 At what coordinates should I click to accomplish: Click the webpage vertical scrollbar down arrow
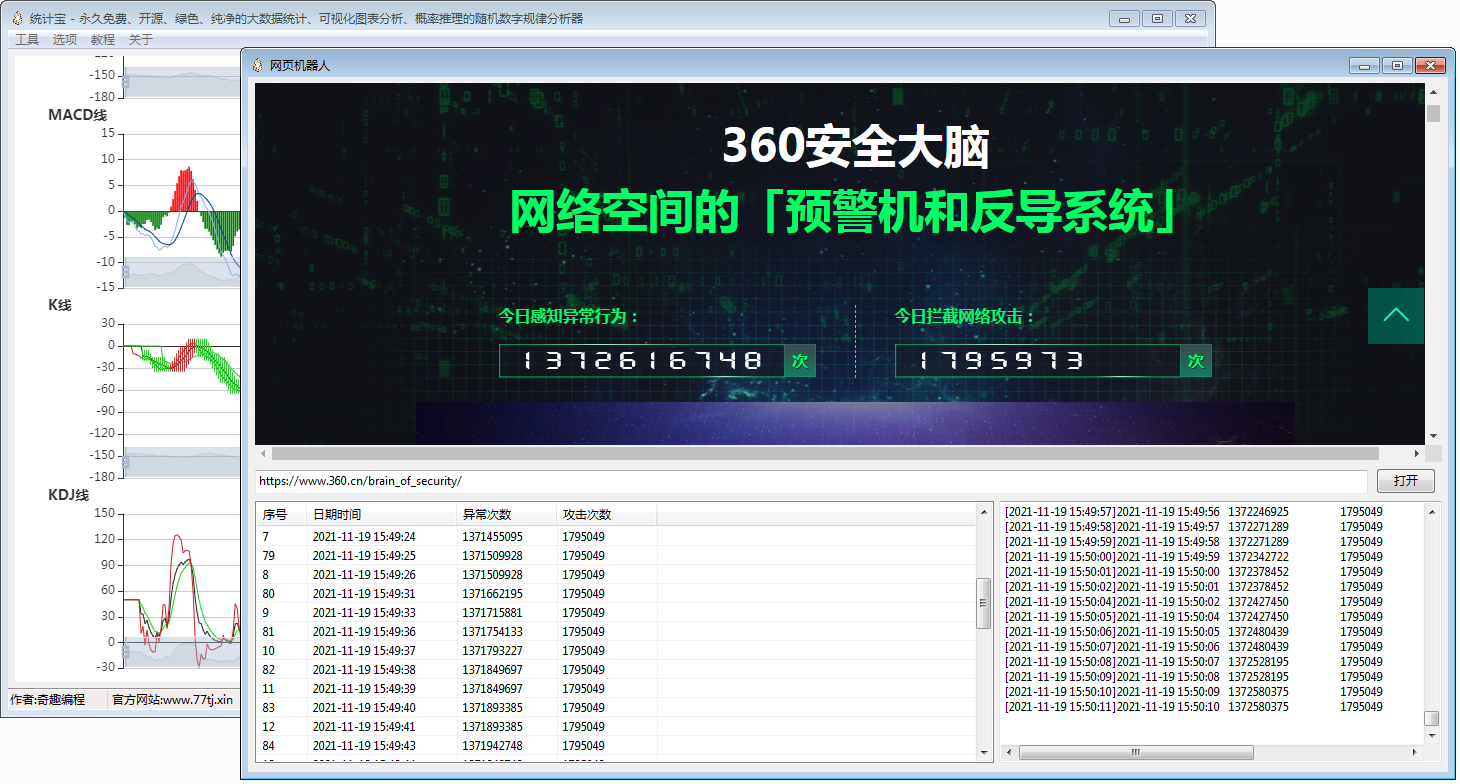1433,436
